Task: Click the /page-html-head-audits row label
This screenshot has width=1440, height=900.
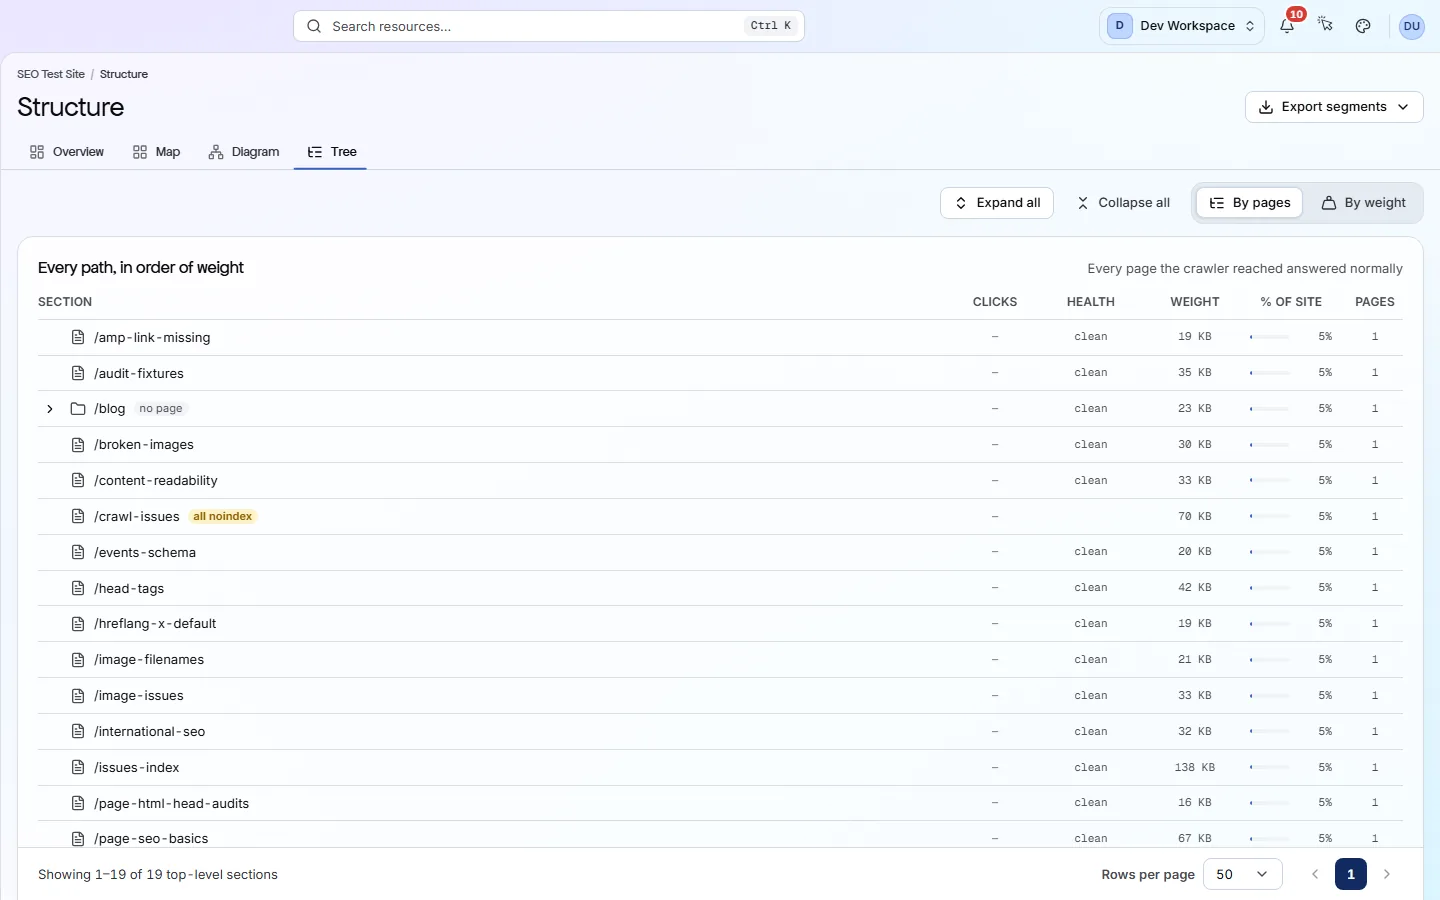Action: point(172,804)
